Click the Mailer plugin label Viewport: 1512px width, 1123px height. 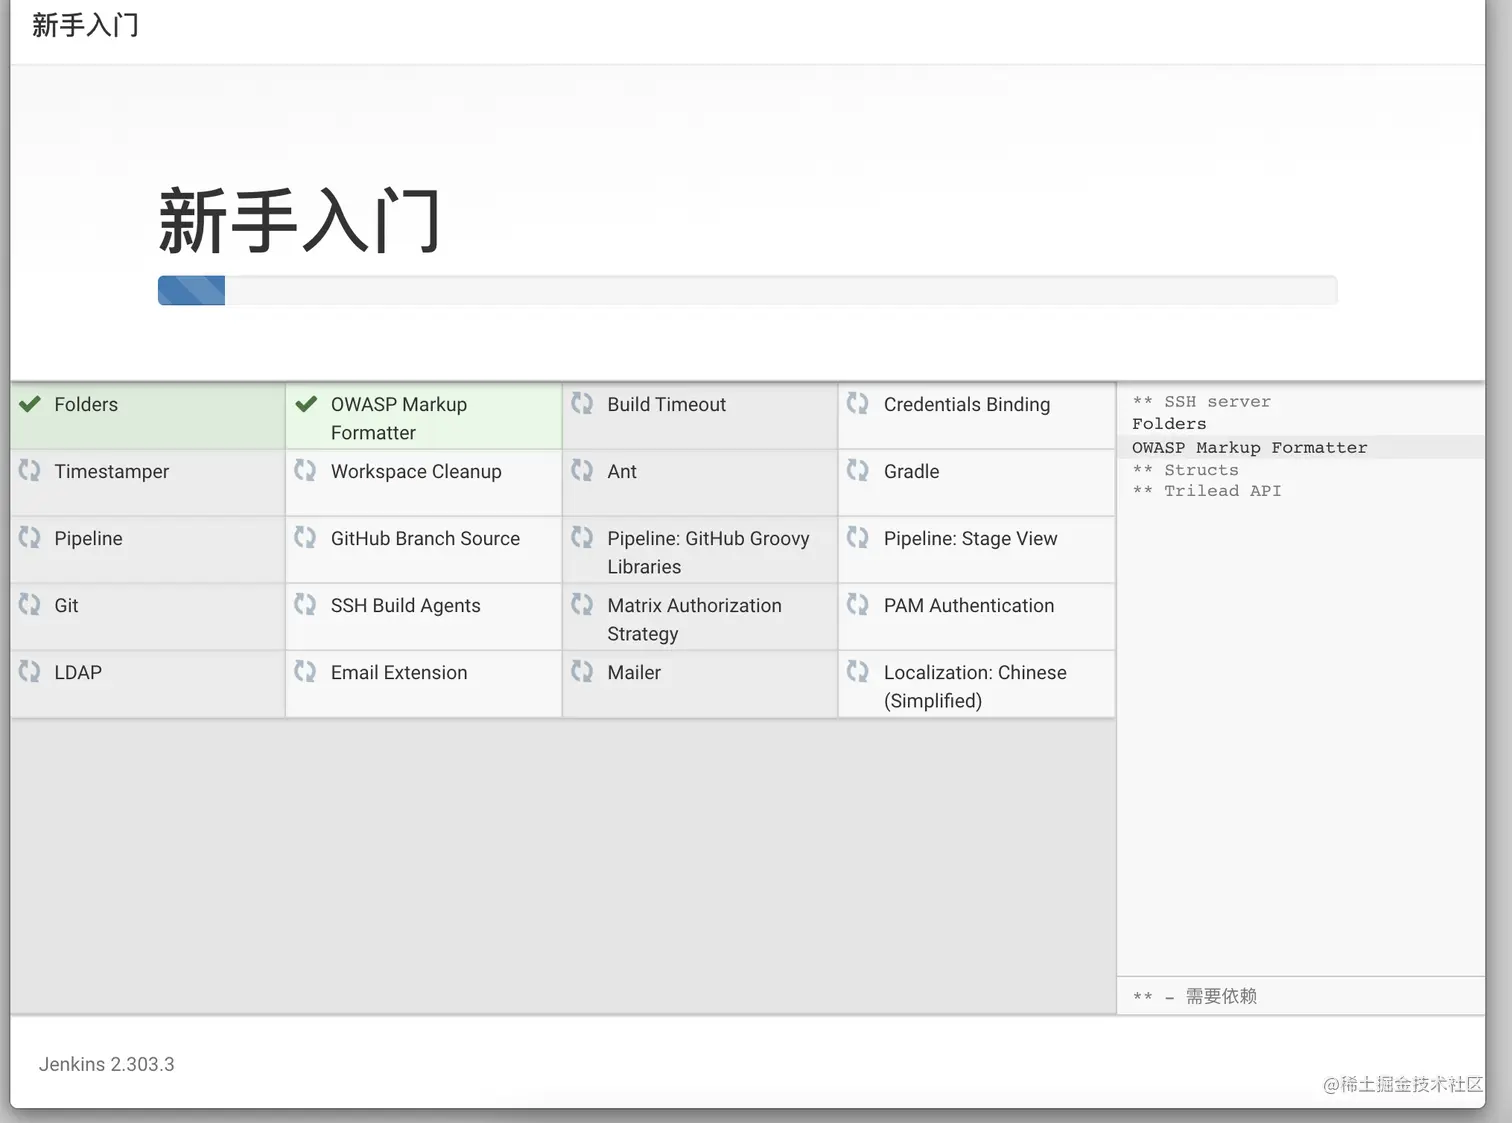point(634,672)
